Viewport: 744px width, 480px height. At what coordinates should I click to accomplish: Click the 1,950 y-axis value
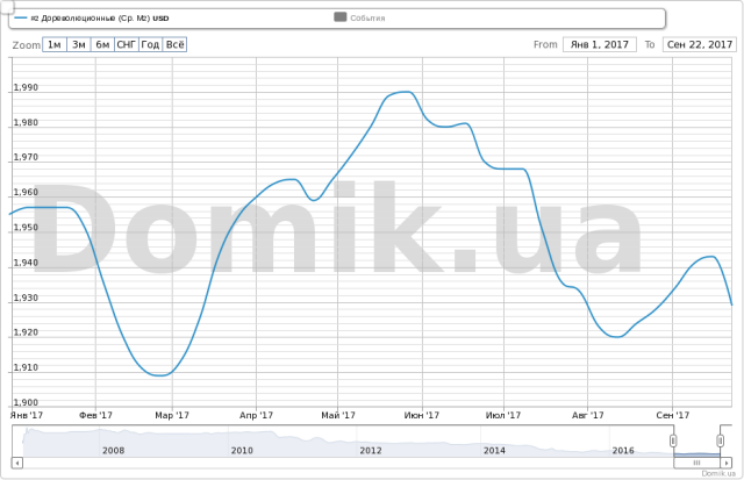point(26,227)
